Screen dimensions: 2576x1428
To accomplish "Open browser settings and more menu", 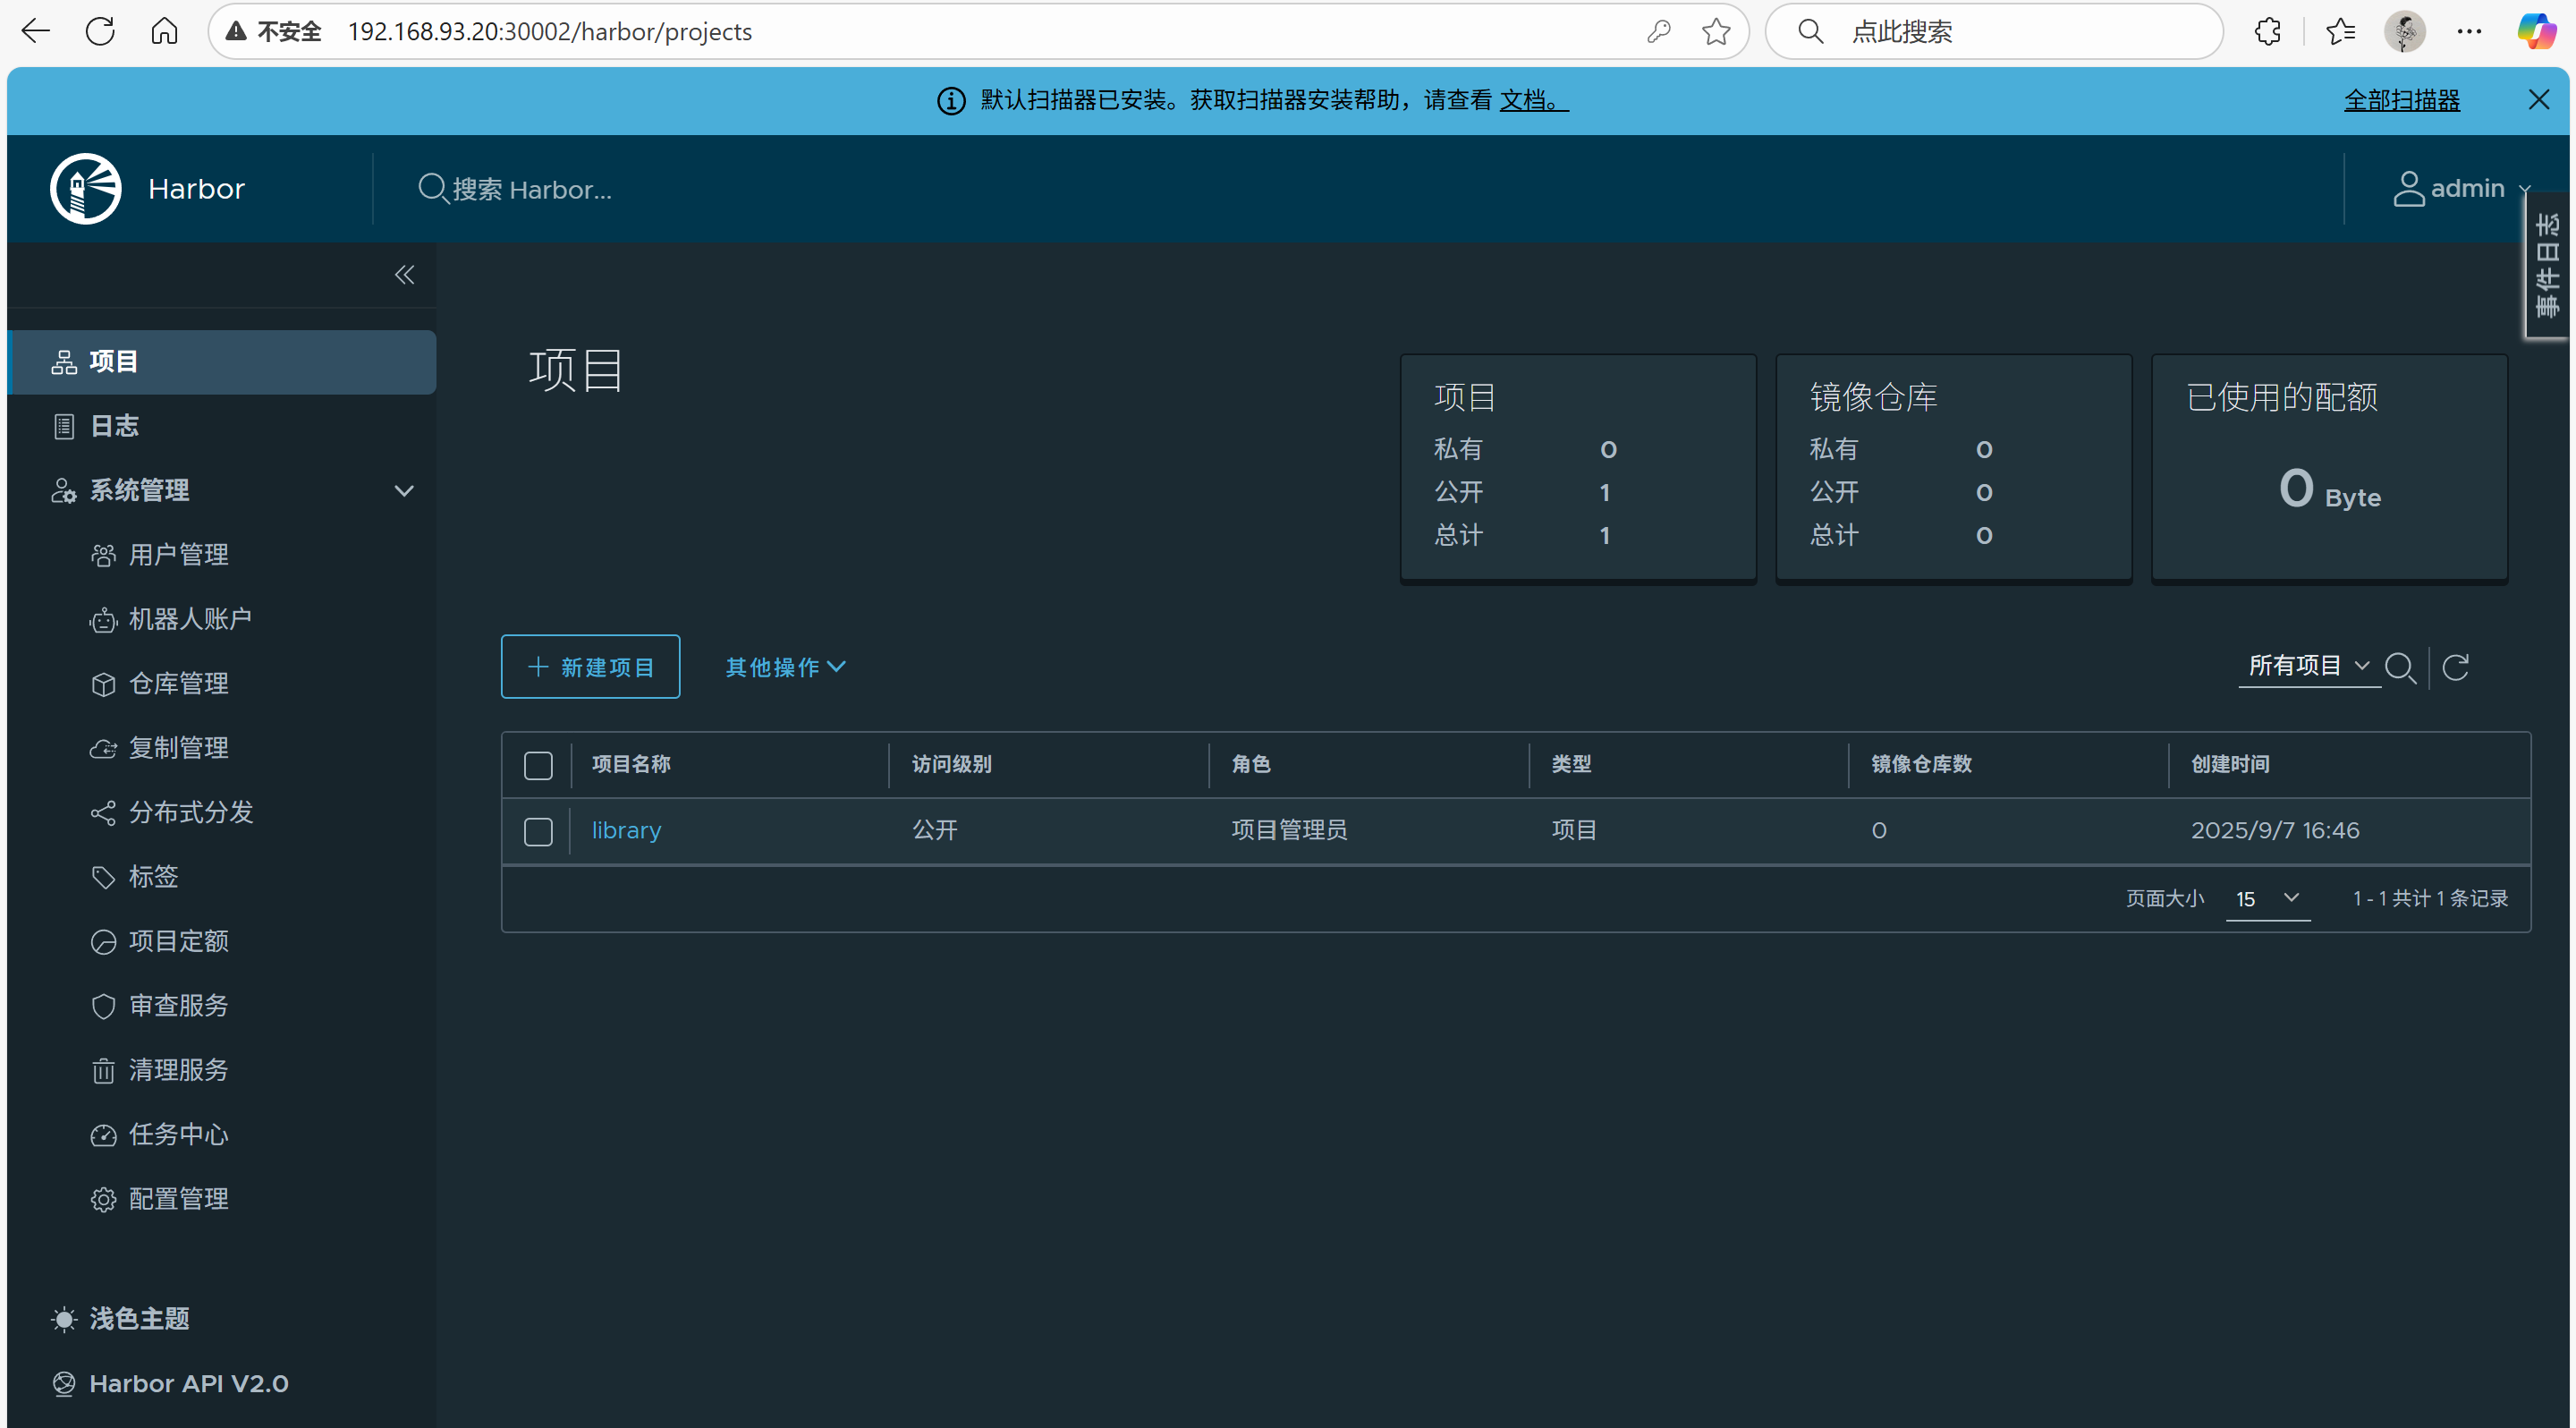I will coord(2469,31).
